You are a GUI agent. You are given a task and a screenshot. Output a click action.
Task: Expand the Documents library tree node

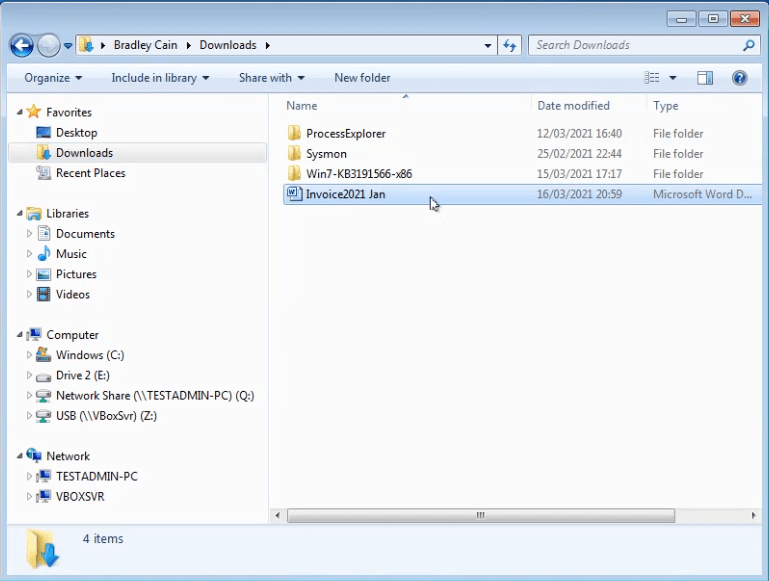click(30, 234)
